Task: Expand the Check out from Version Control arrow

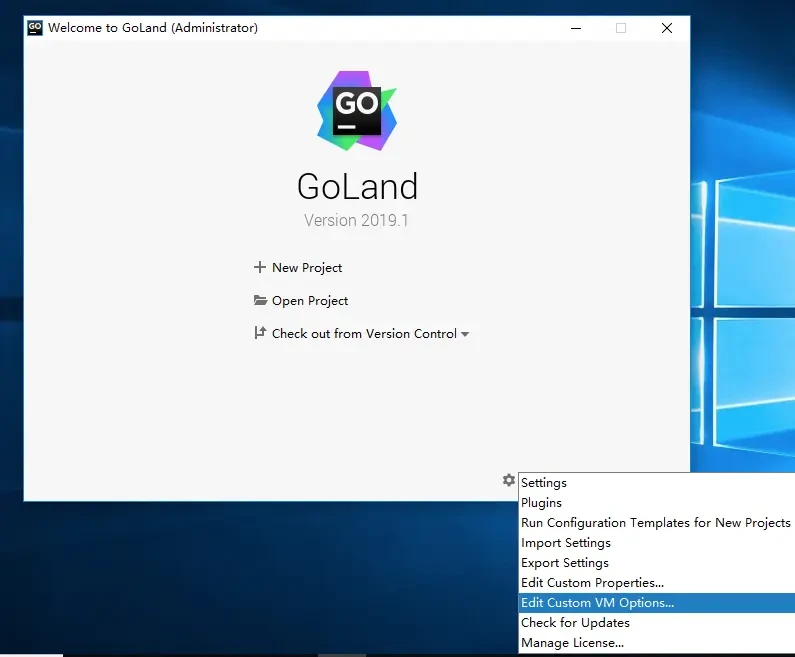Action: (x=465, y=335)
